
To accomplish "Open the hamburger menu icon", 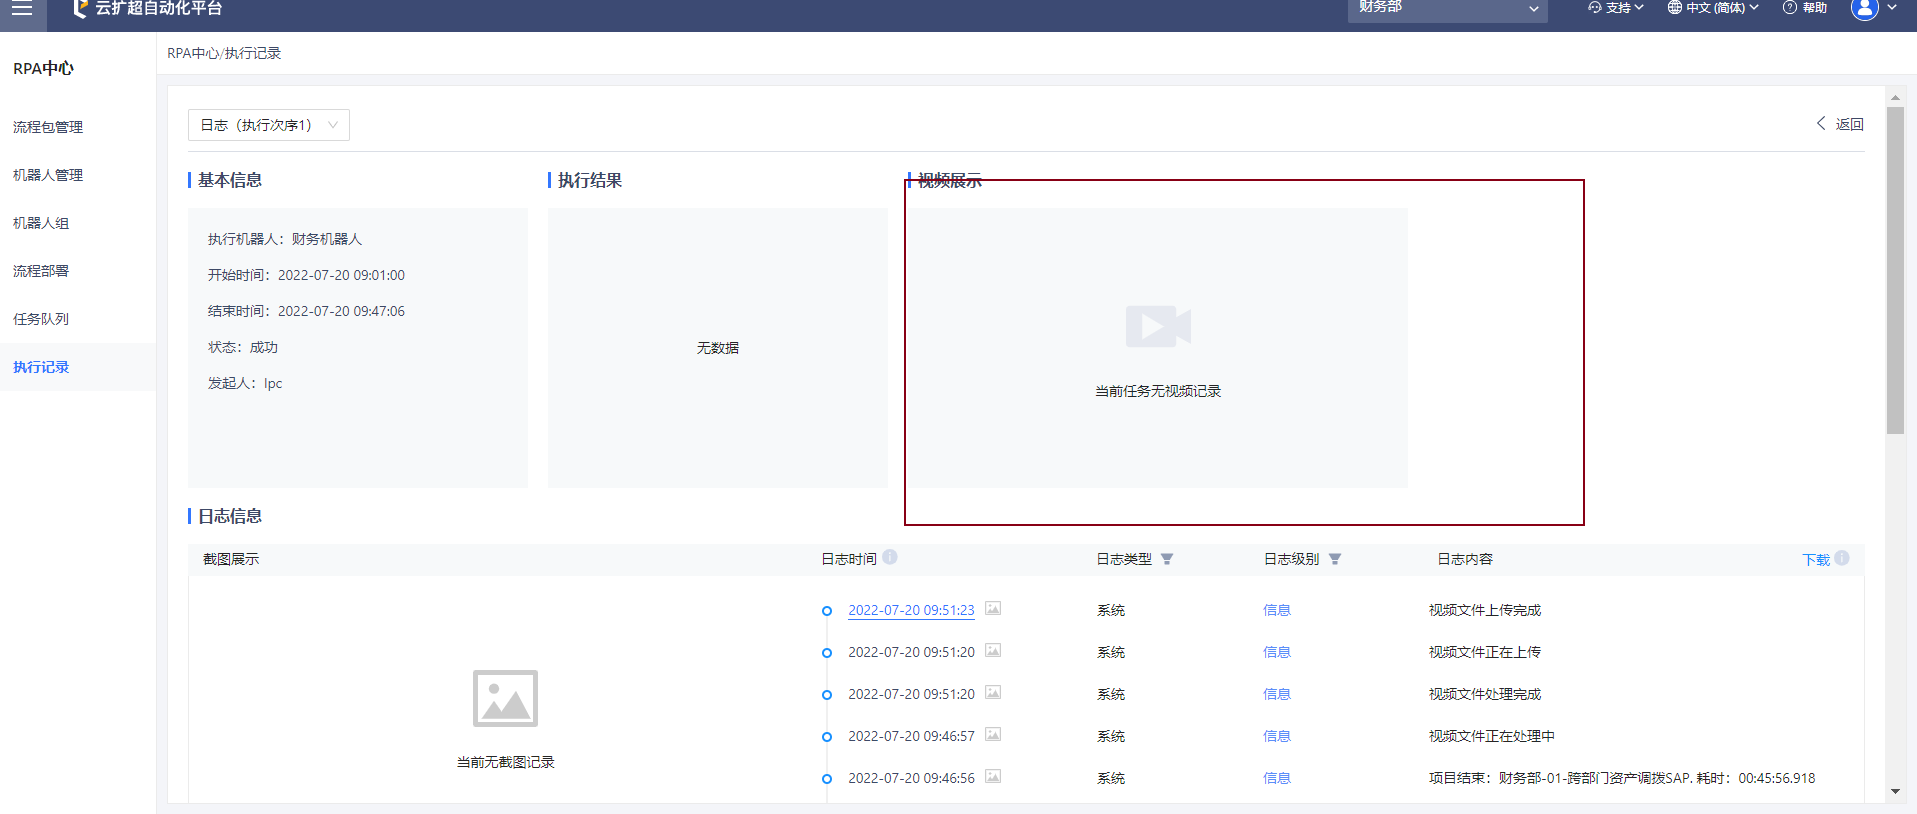I will pyautogui.click(x=22, y=9).
